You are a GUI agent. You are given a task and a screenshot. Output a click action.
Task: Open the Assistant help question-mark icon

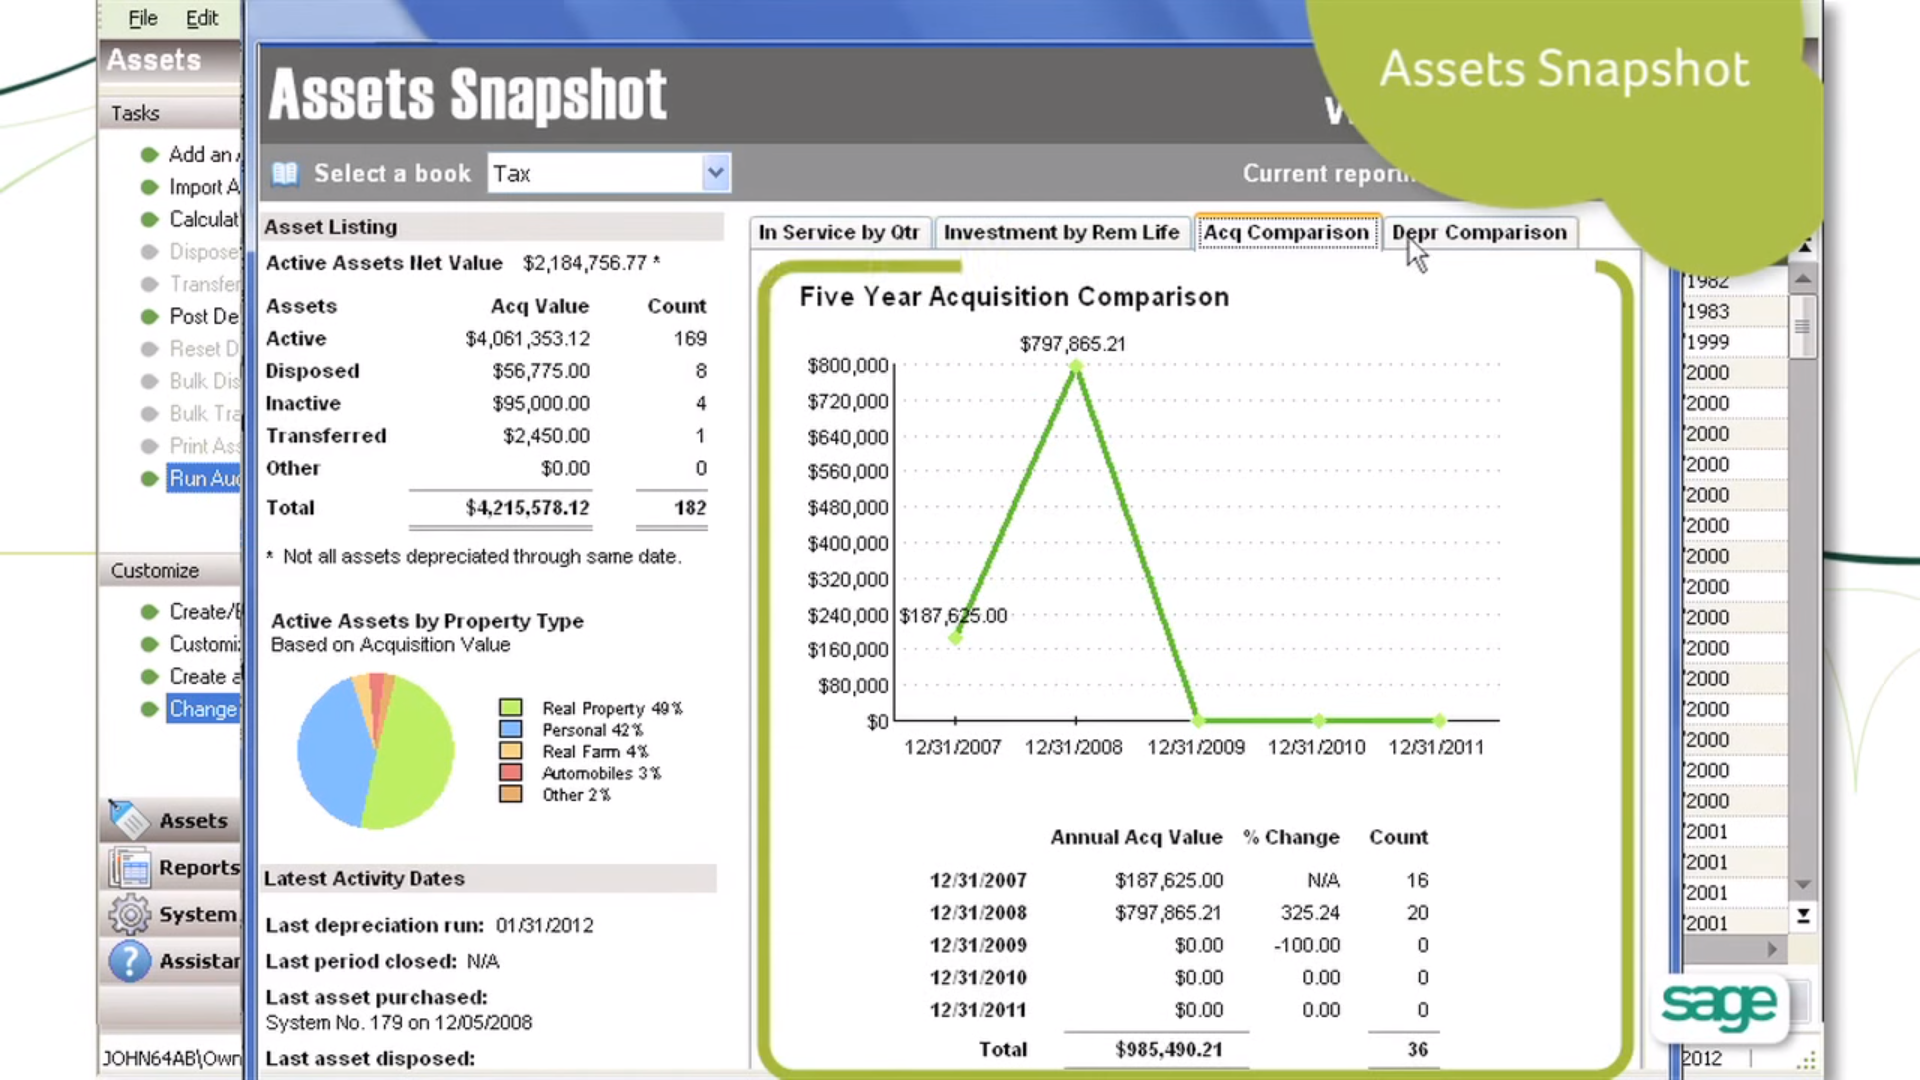(x=129, y=961)
